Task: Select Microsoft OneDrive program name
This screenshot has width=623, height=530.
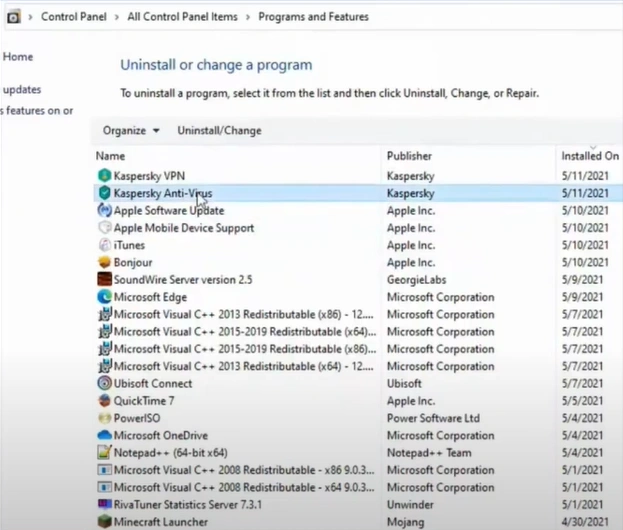Action: click(x=161, y=435)
